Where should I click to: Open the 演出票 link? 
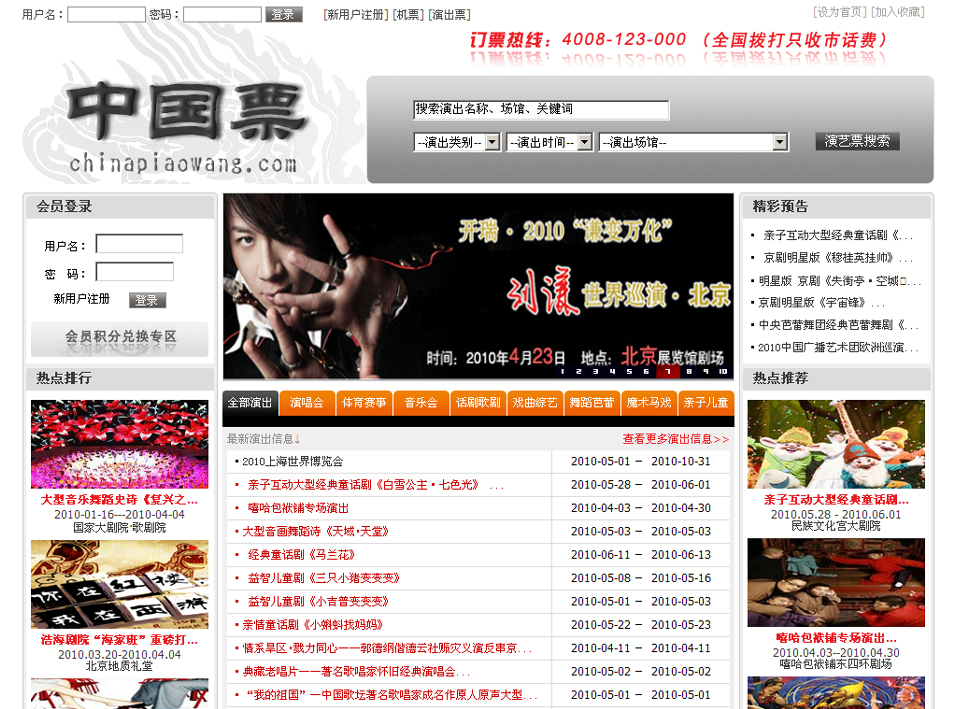coord(449,15)
